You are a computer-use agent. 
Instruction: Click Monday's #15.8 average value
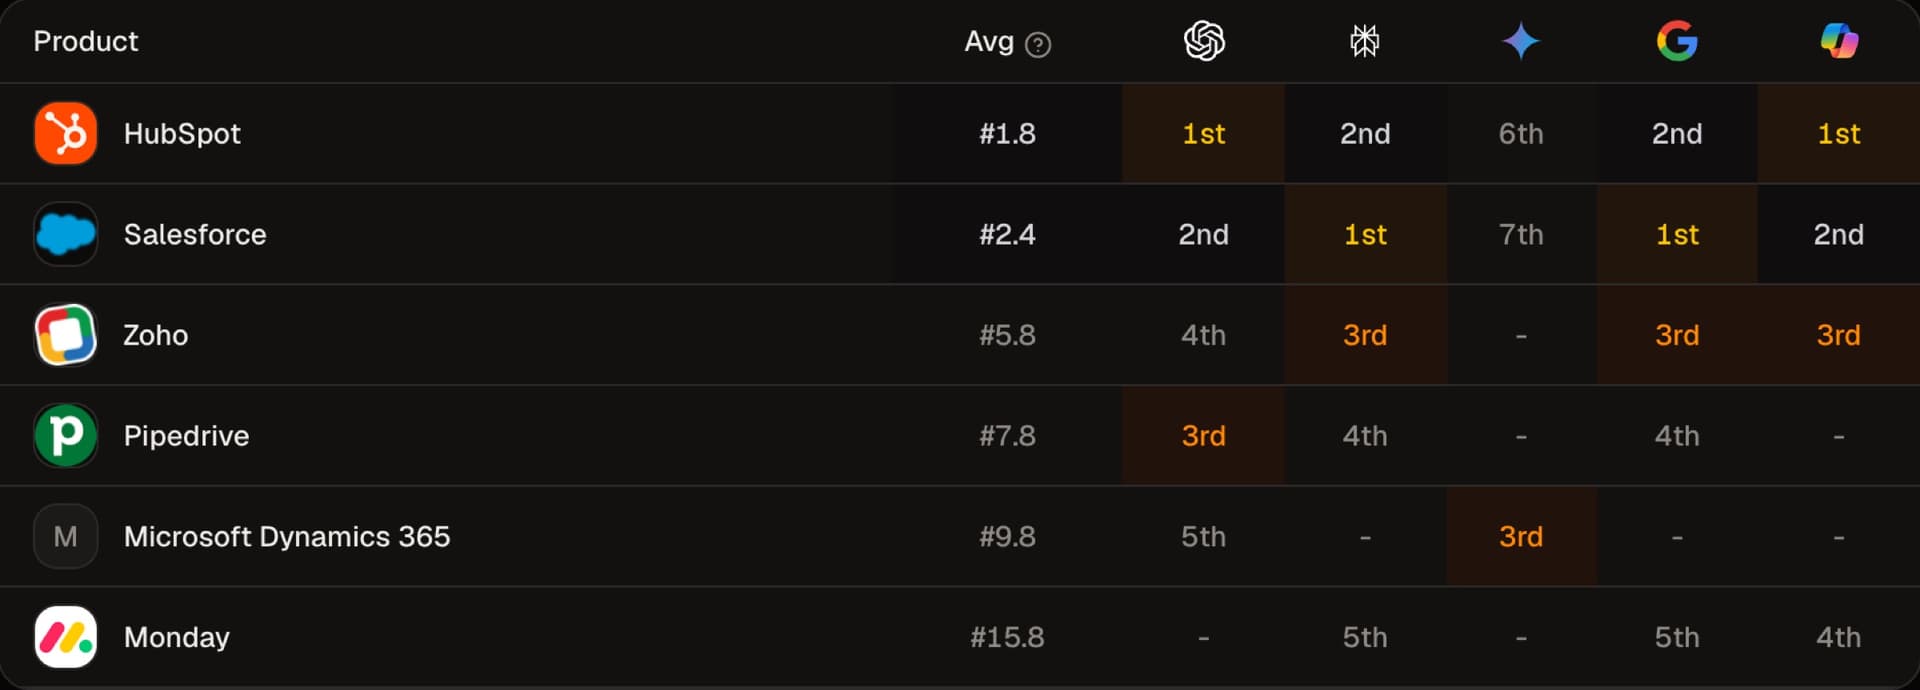tap(1007, 637)
